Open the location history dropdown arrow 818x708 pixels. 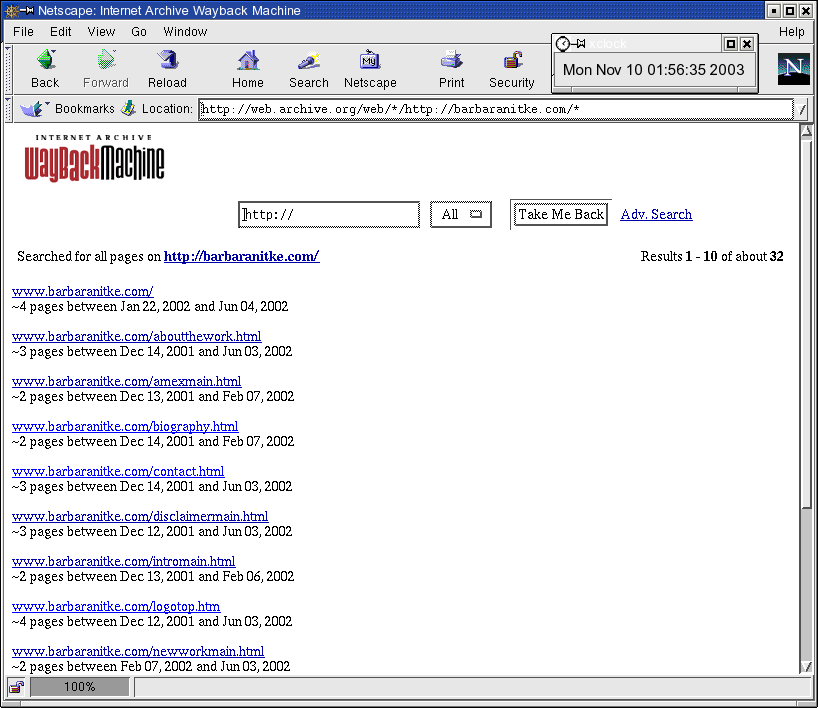point(802,109)
